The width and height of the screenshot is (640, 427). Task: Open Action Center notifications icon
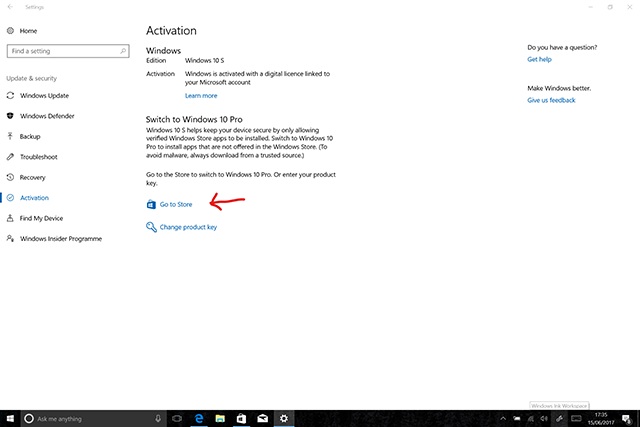[627, 418]
